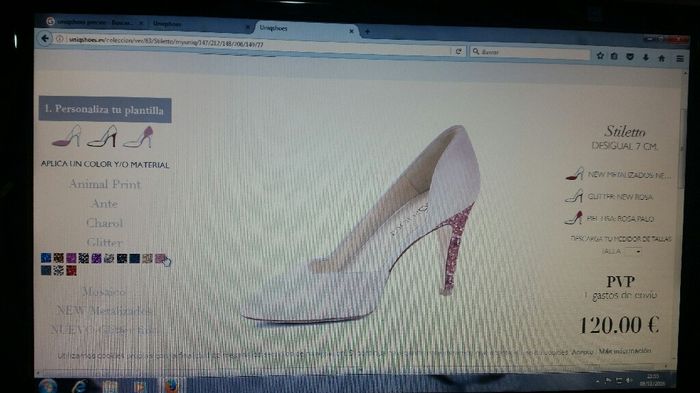Screen dimensions: 700x393
Task: Click the taskbar clock and date
Action: tap(652, 380)
